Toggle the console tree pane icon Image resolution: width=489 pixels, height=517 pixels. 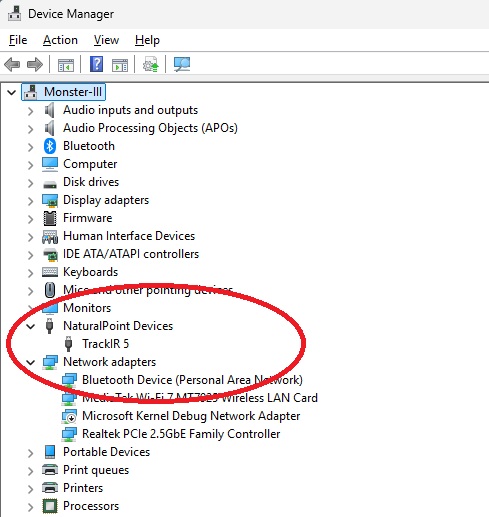[66, 65]
